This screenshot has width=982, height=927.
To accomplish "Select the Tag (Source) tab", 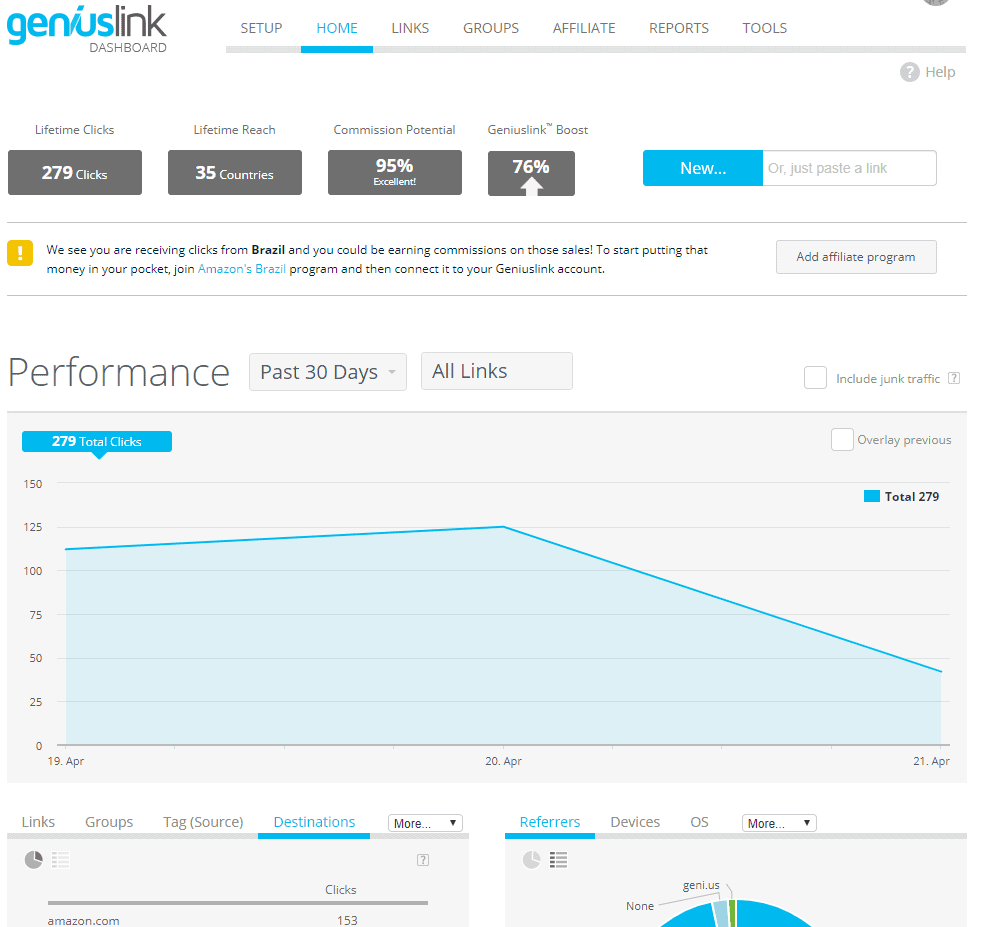I will pos(203,822).
